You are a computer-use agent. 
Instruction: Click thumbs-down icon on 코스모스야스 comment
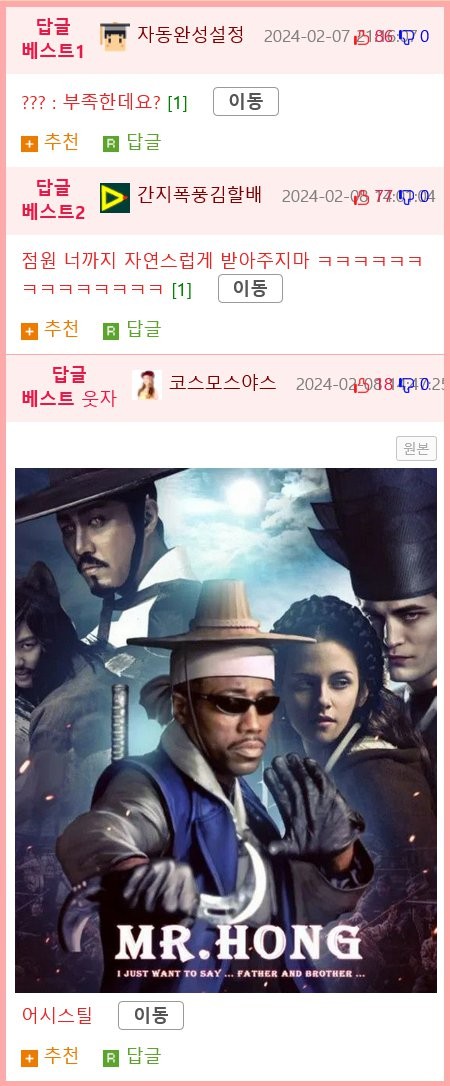coord(408,386)
